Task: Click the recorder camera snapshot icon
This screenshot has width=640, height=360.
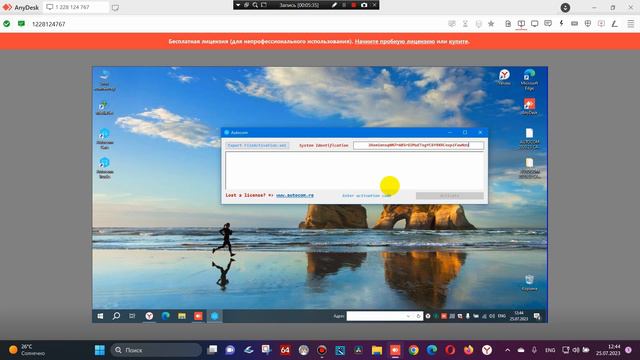Action: click(x=364, y=5)
